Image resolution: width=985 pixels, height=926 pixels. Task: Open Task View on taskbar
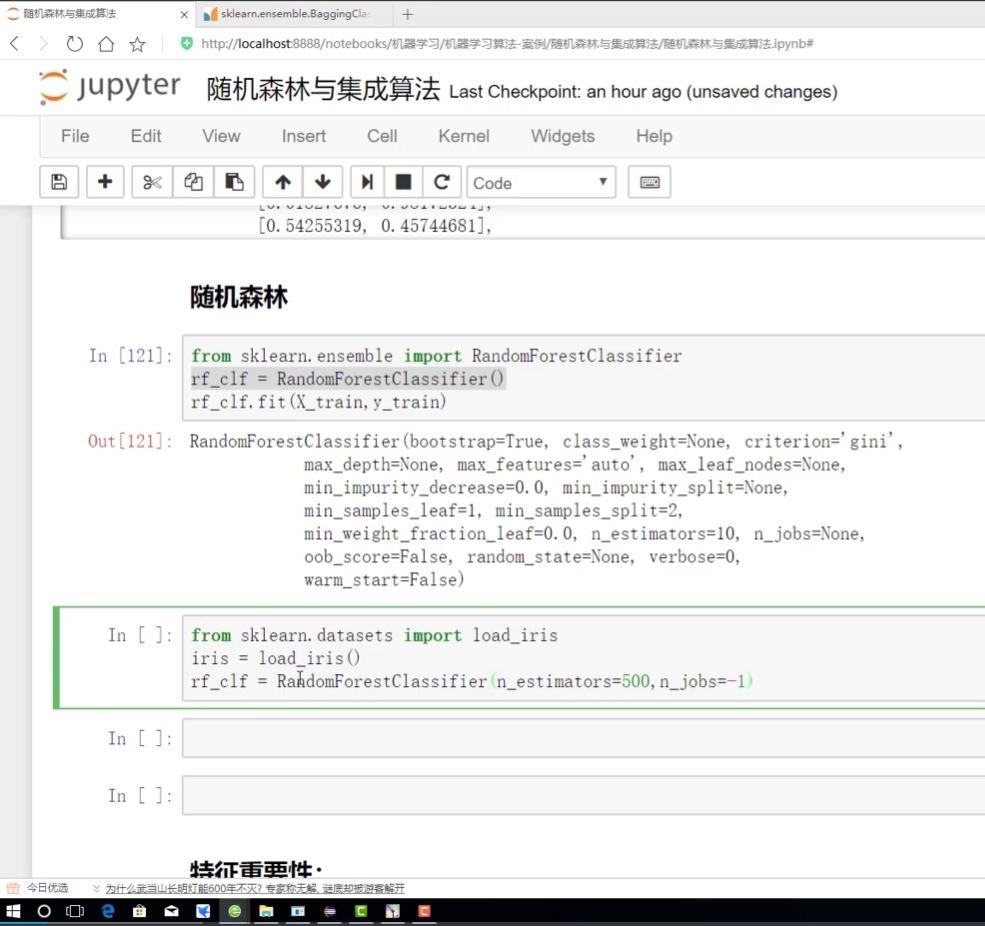[75, 911]
